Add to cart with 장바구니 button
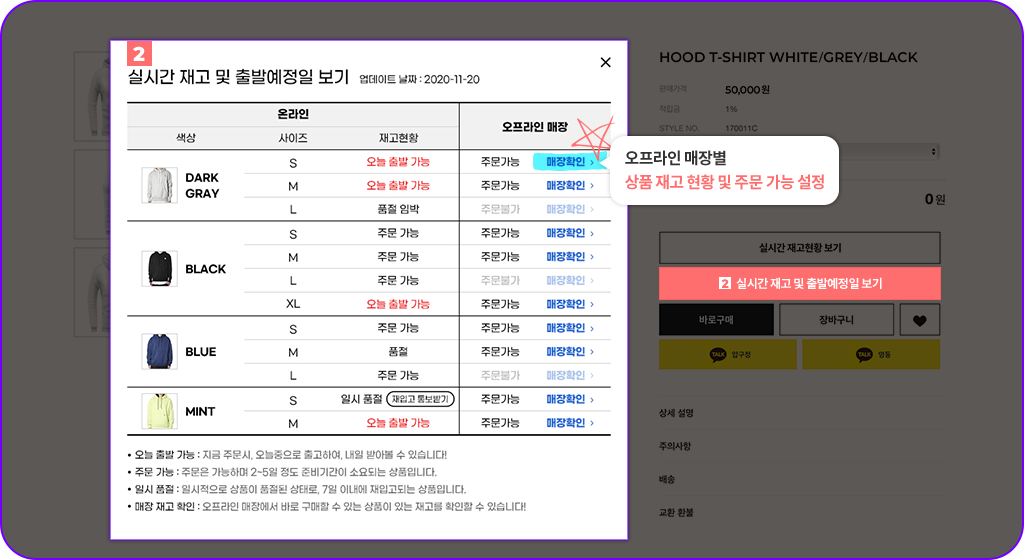 [x=836, y=320]
